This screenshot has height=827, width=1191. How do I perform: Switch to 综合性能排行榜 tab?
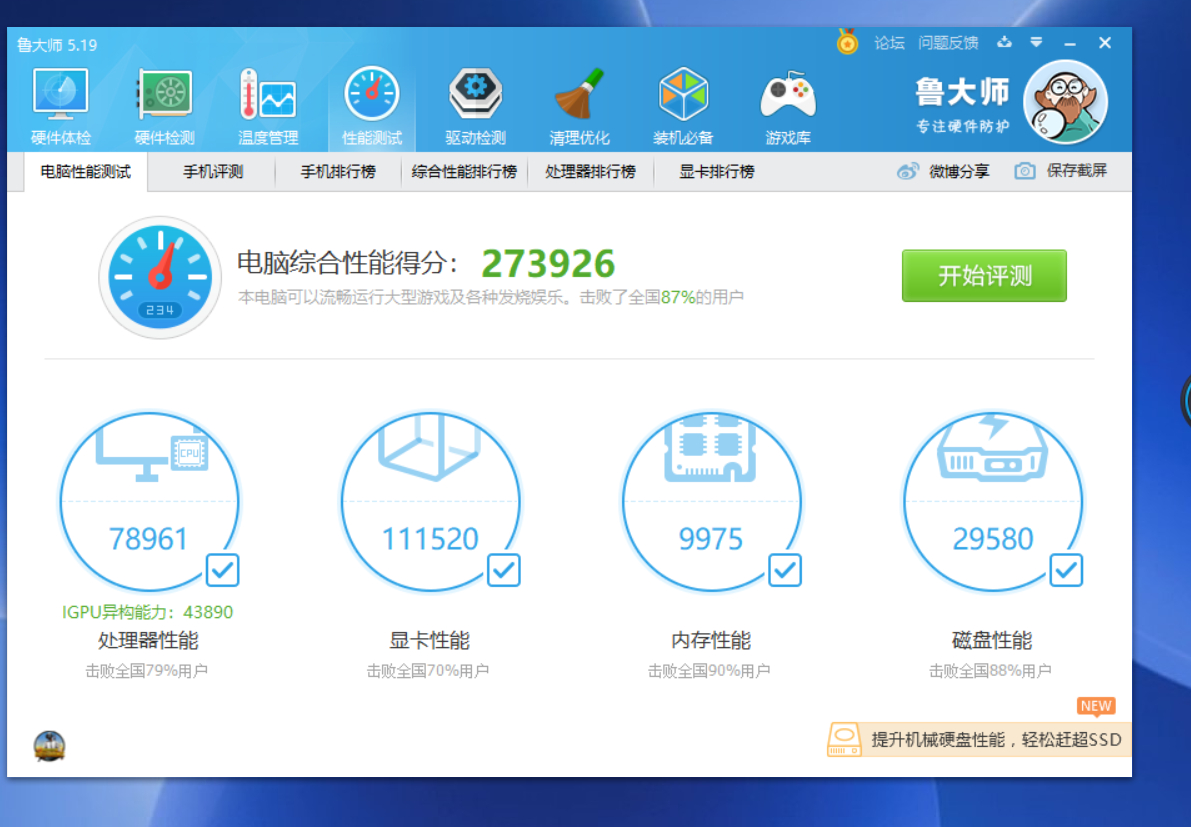click(x=464, y=172)
